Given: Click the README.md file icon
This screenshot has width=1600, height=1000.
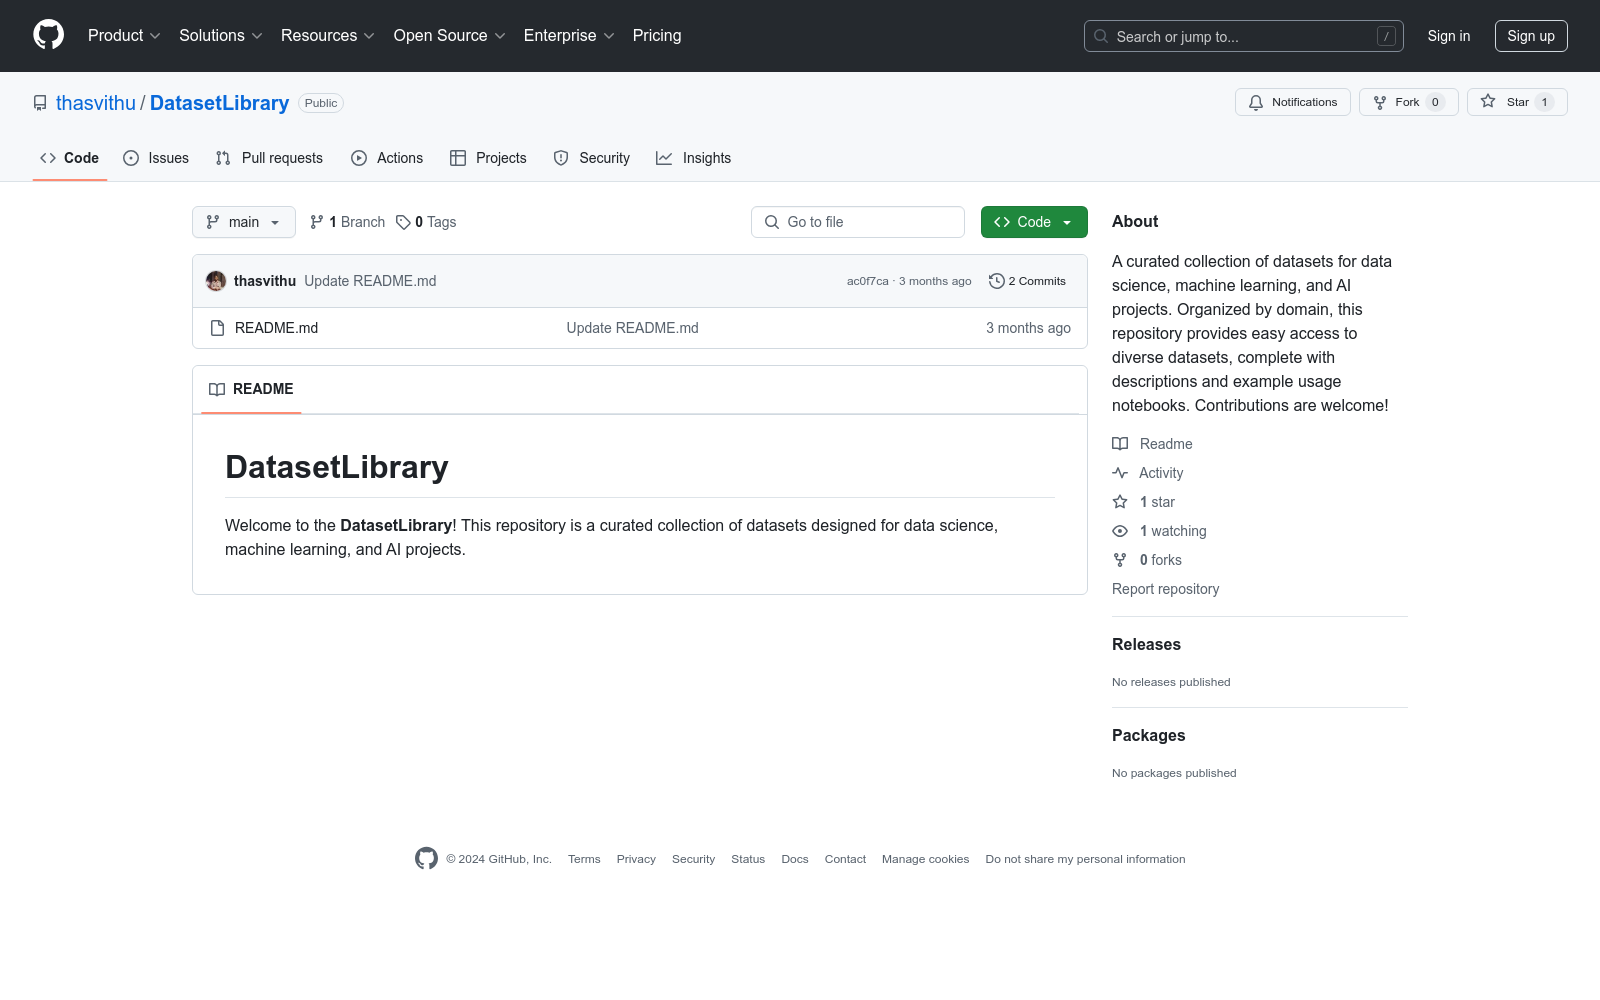Looking at the screenshot, I should coord(217,328).
